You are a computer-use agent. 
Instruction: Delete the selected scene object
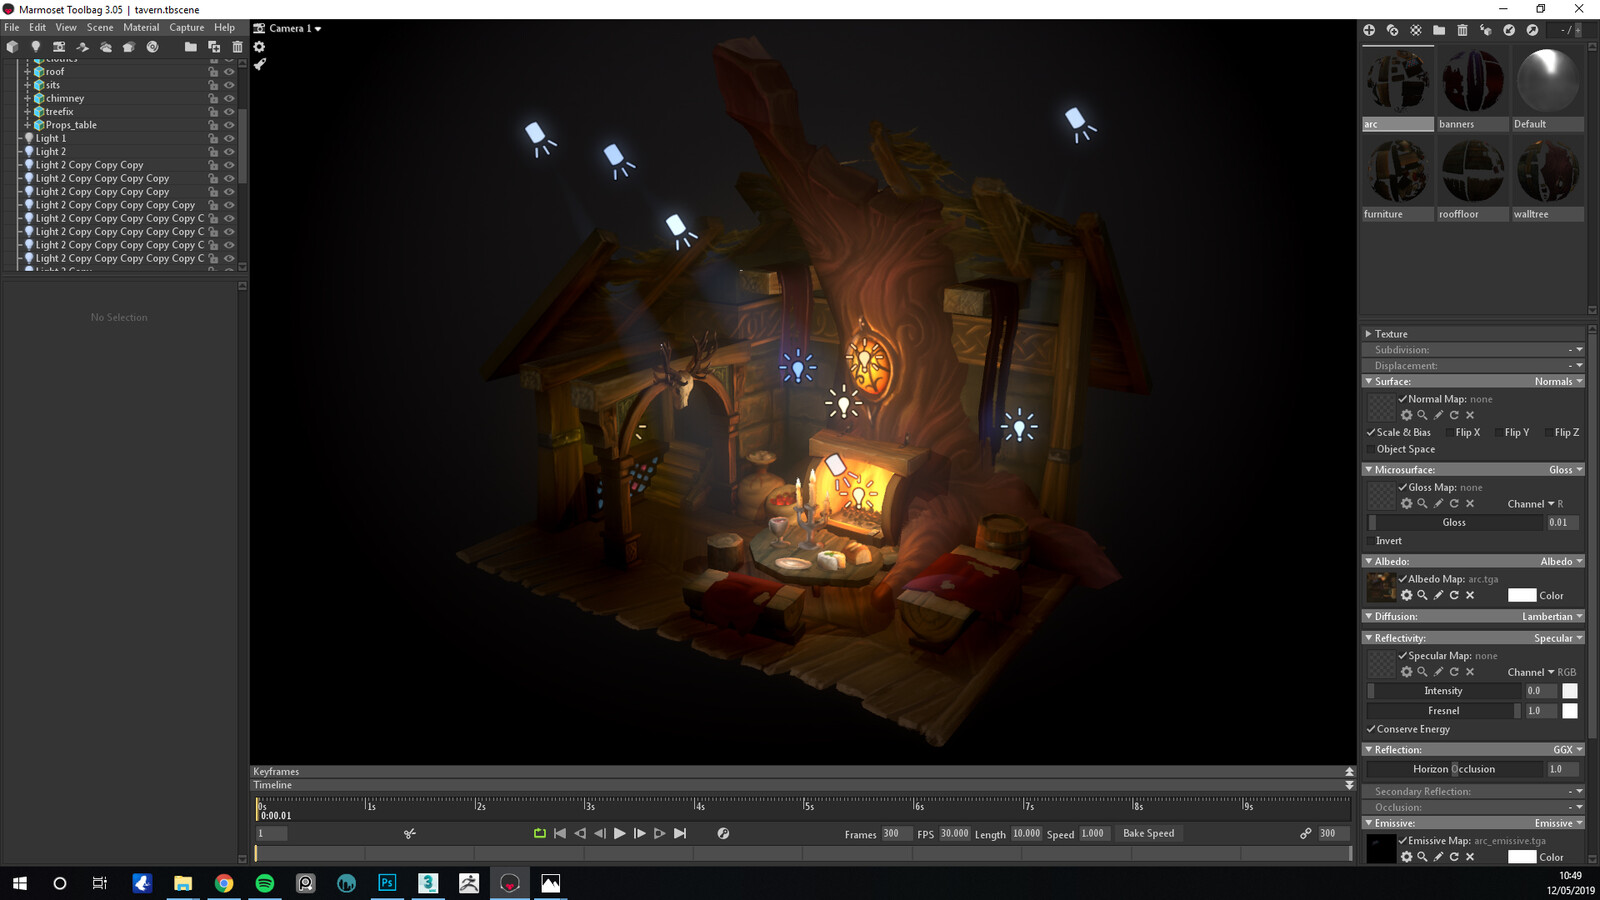(237, 47)
